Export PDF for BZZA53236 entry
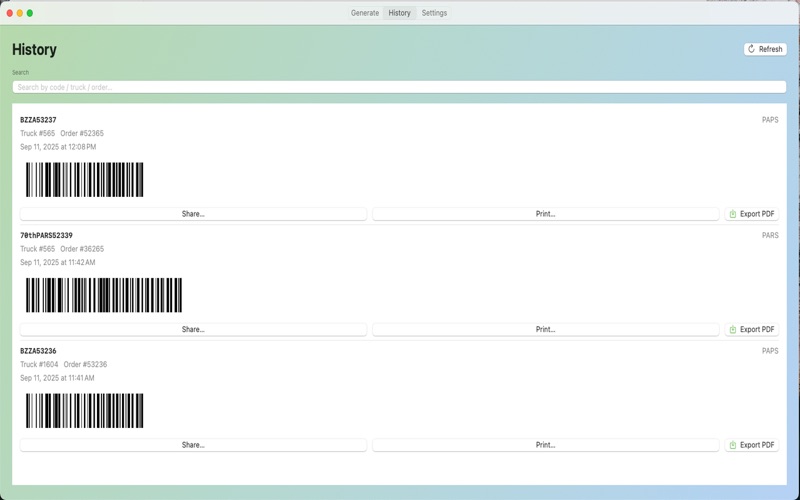This screenshot has width=800, height=500. pos(752,445)
